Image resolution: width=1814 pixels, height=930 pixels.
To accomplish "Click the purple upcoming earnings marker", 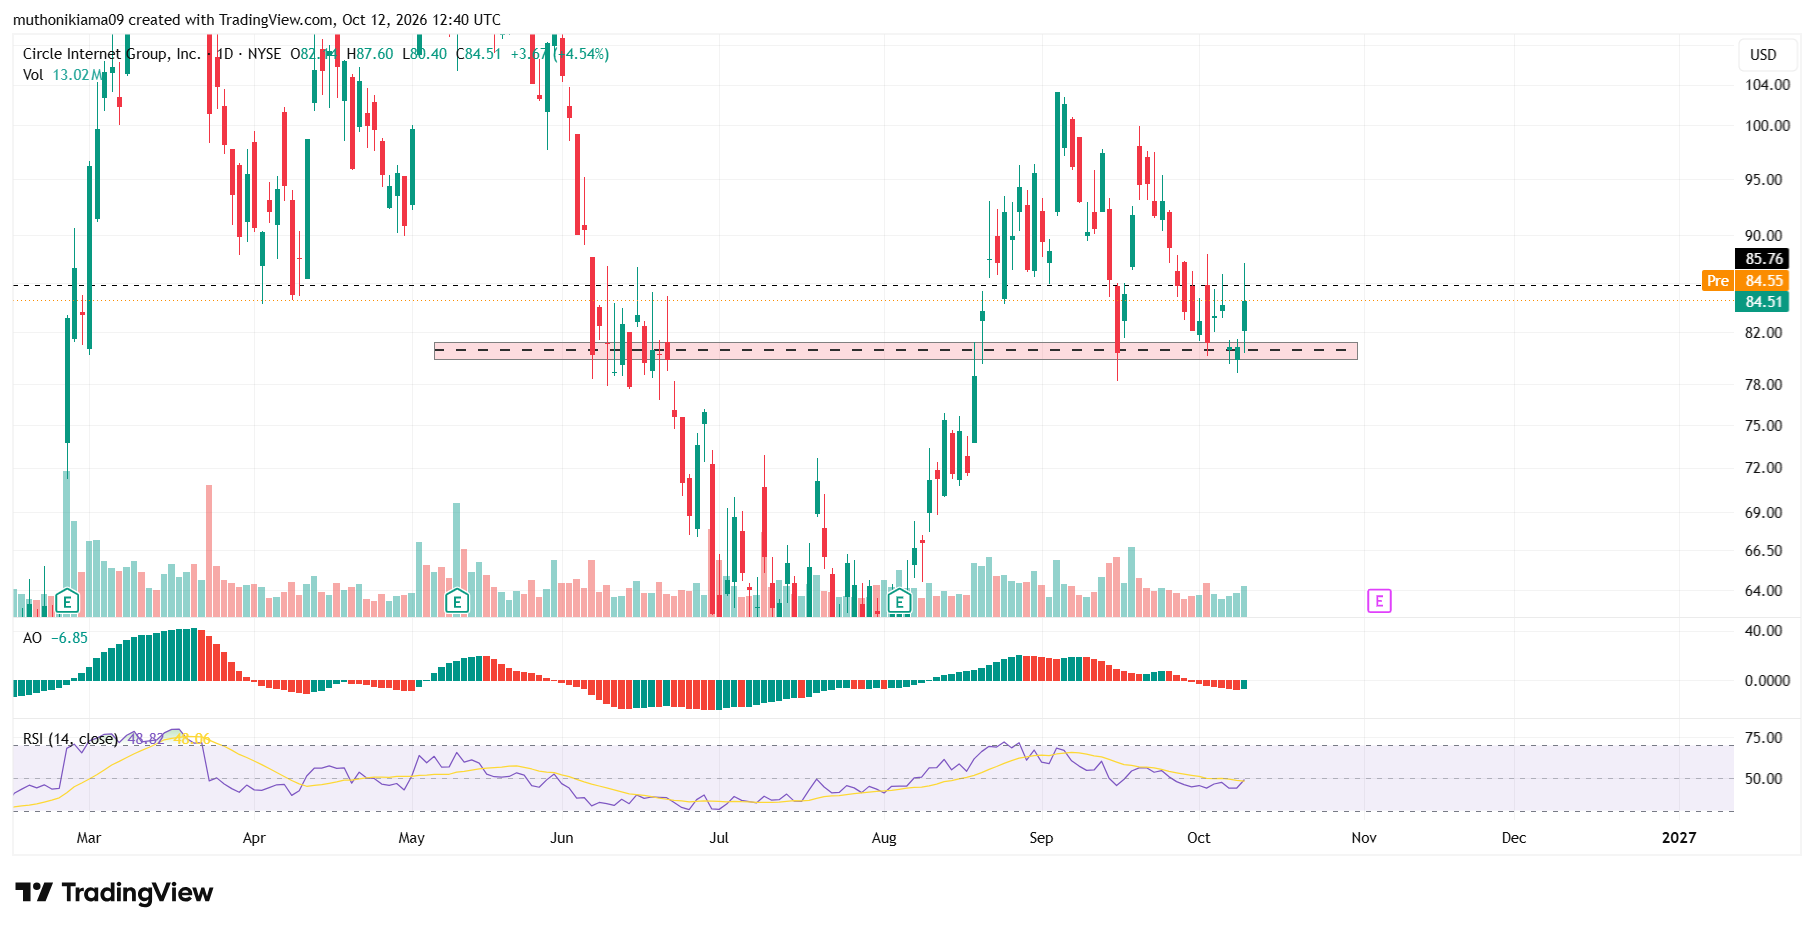I will [x=1379, y=601].
